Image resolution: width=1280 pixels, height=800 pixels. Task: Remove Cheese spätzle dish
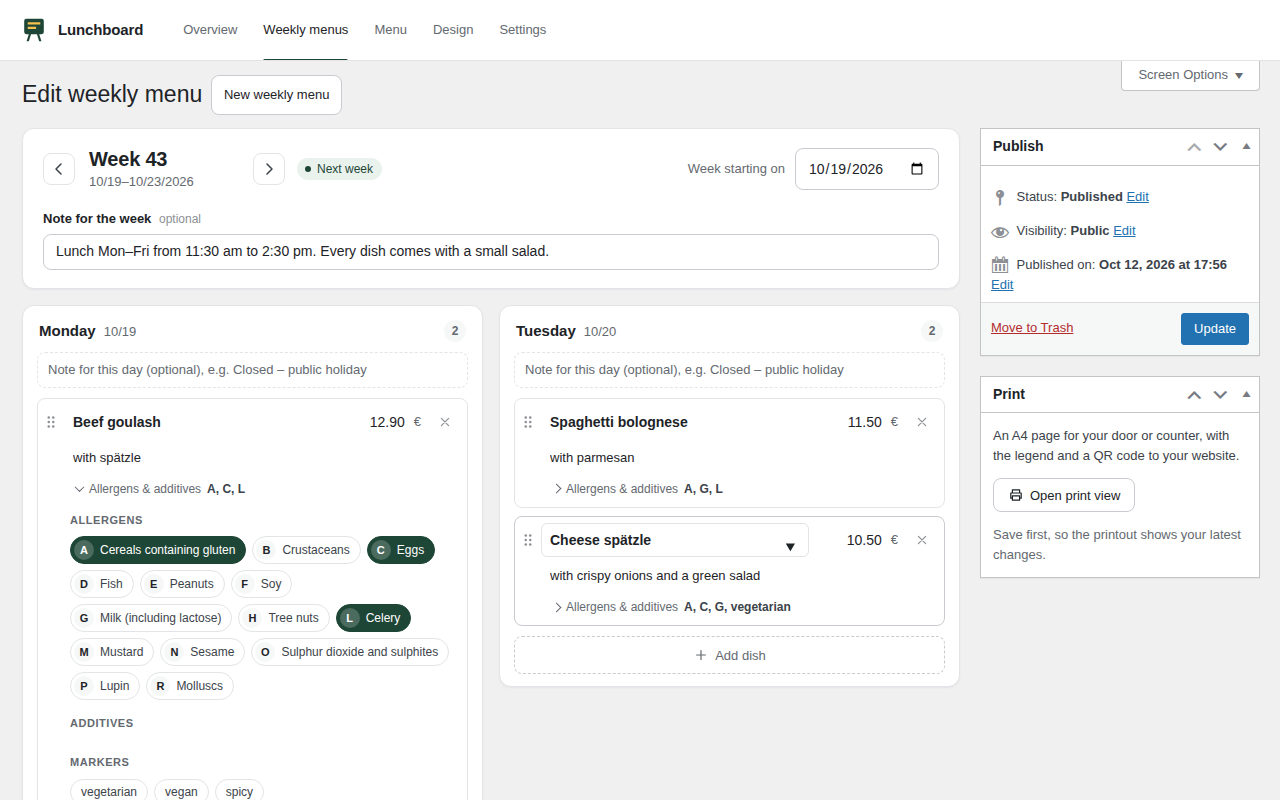pyautogui.click(x=922, y=540)
